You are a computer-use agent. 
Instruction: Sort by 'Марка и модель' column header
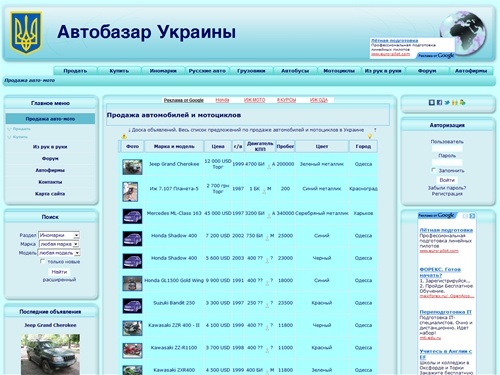click(x=174, y=146)
